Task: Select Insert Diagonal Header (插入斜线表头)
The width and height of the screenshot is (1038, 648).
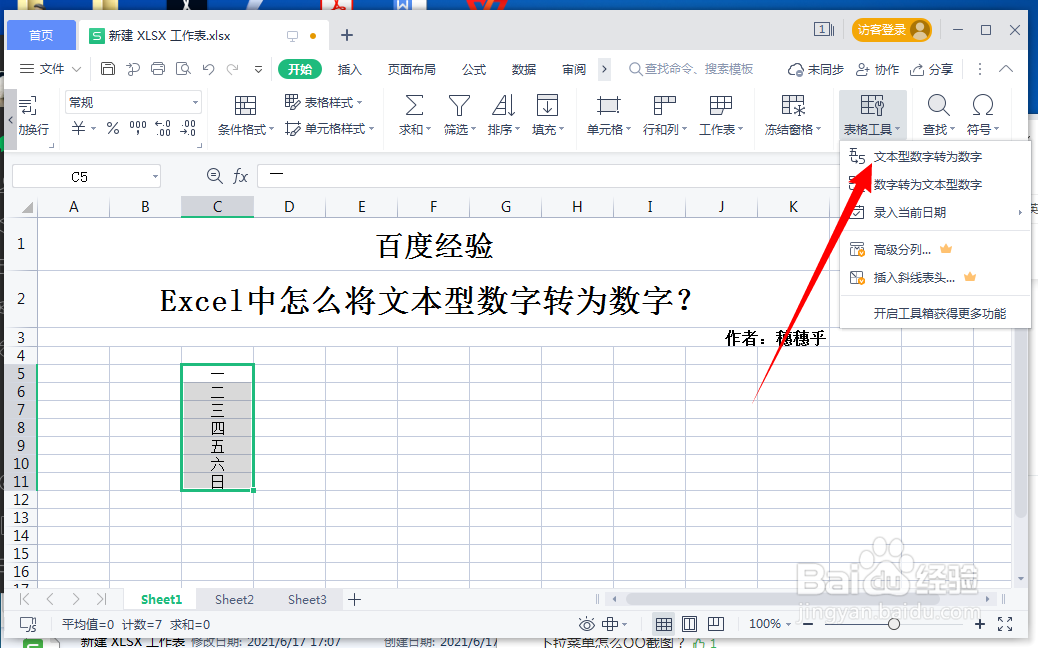Action: tap(935, 277)
